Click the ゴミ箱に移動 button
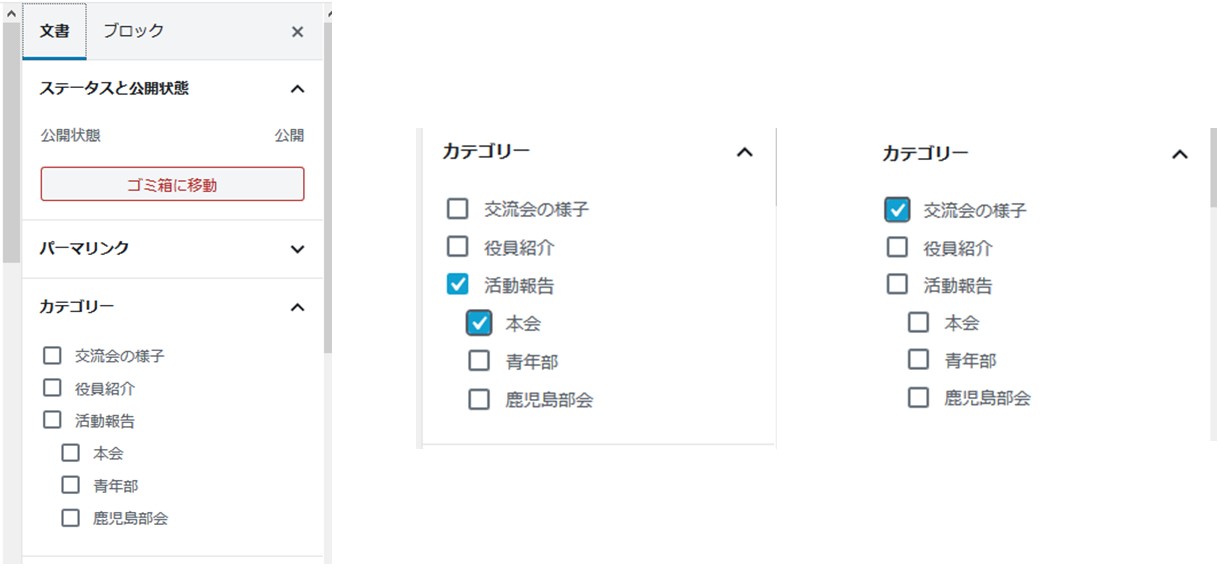This screenshot has height=570, width=1219. [172, 184]
